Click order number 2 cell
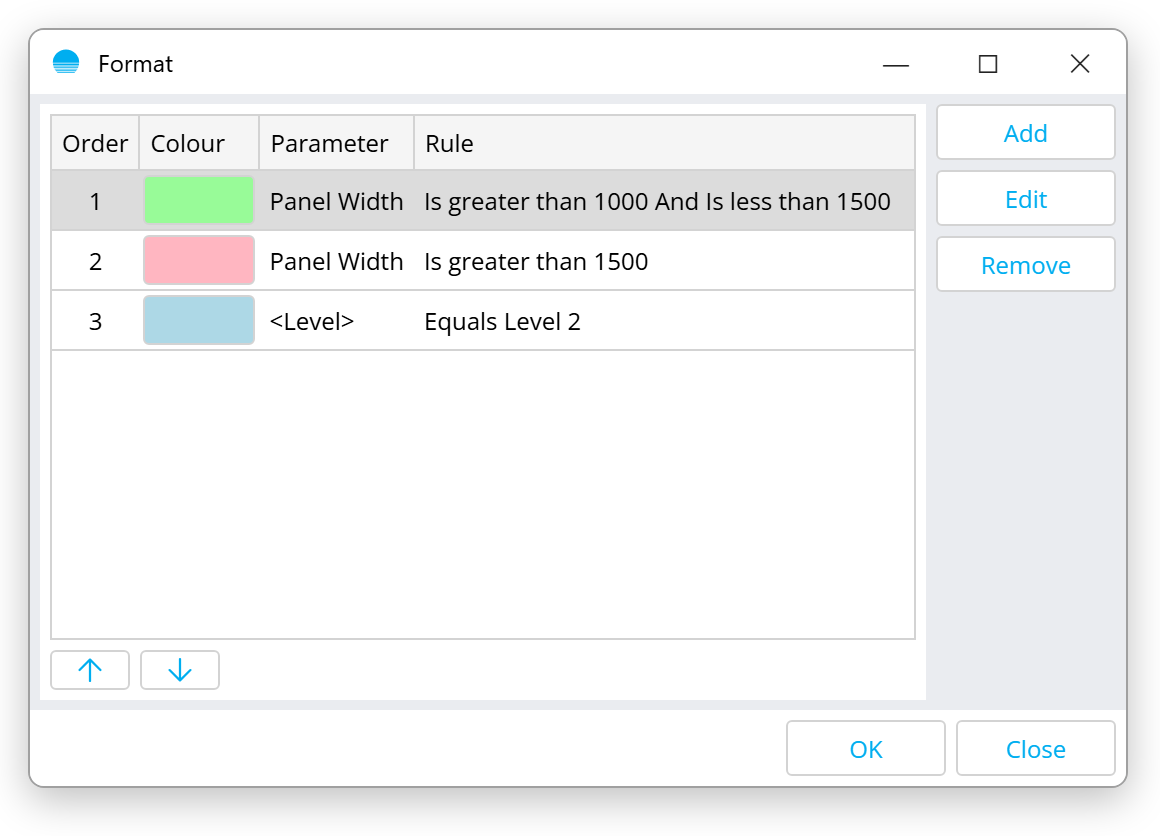The image size is (1160, 836). click(x=95, y=261)
